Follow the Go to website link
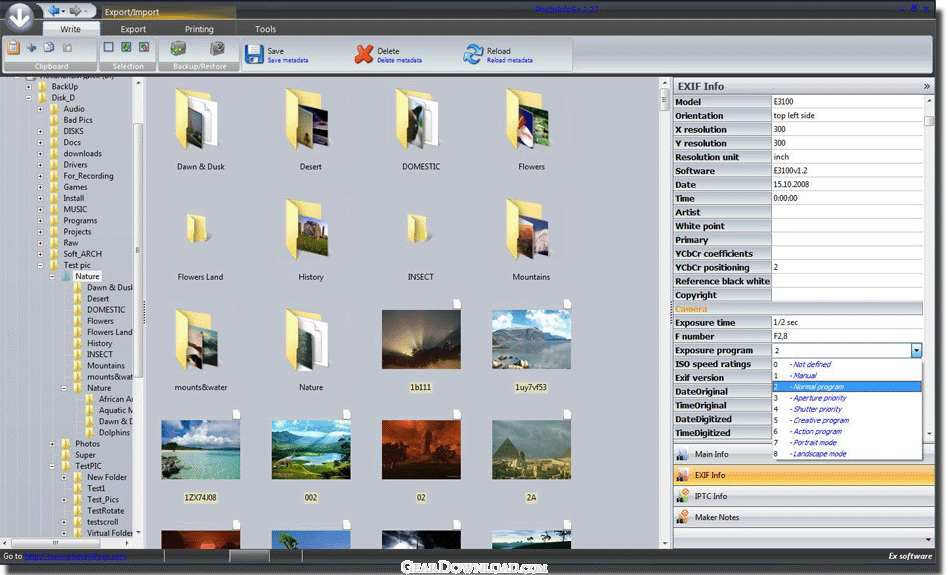The height and width of the screenshot is (575, 948). (76, 556)
